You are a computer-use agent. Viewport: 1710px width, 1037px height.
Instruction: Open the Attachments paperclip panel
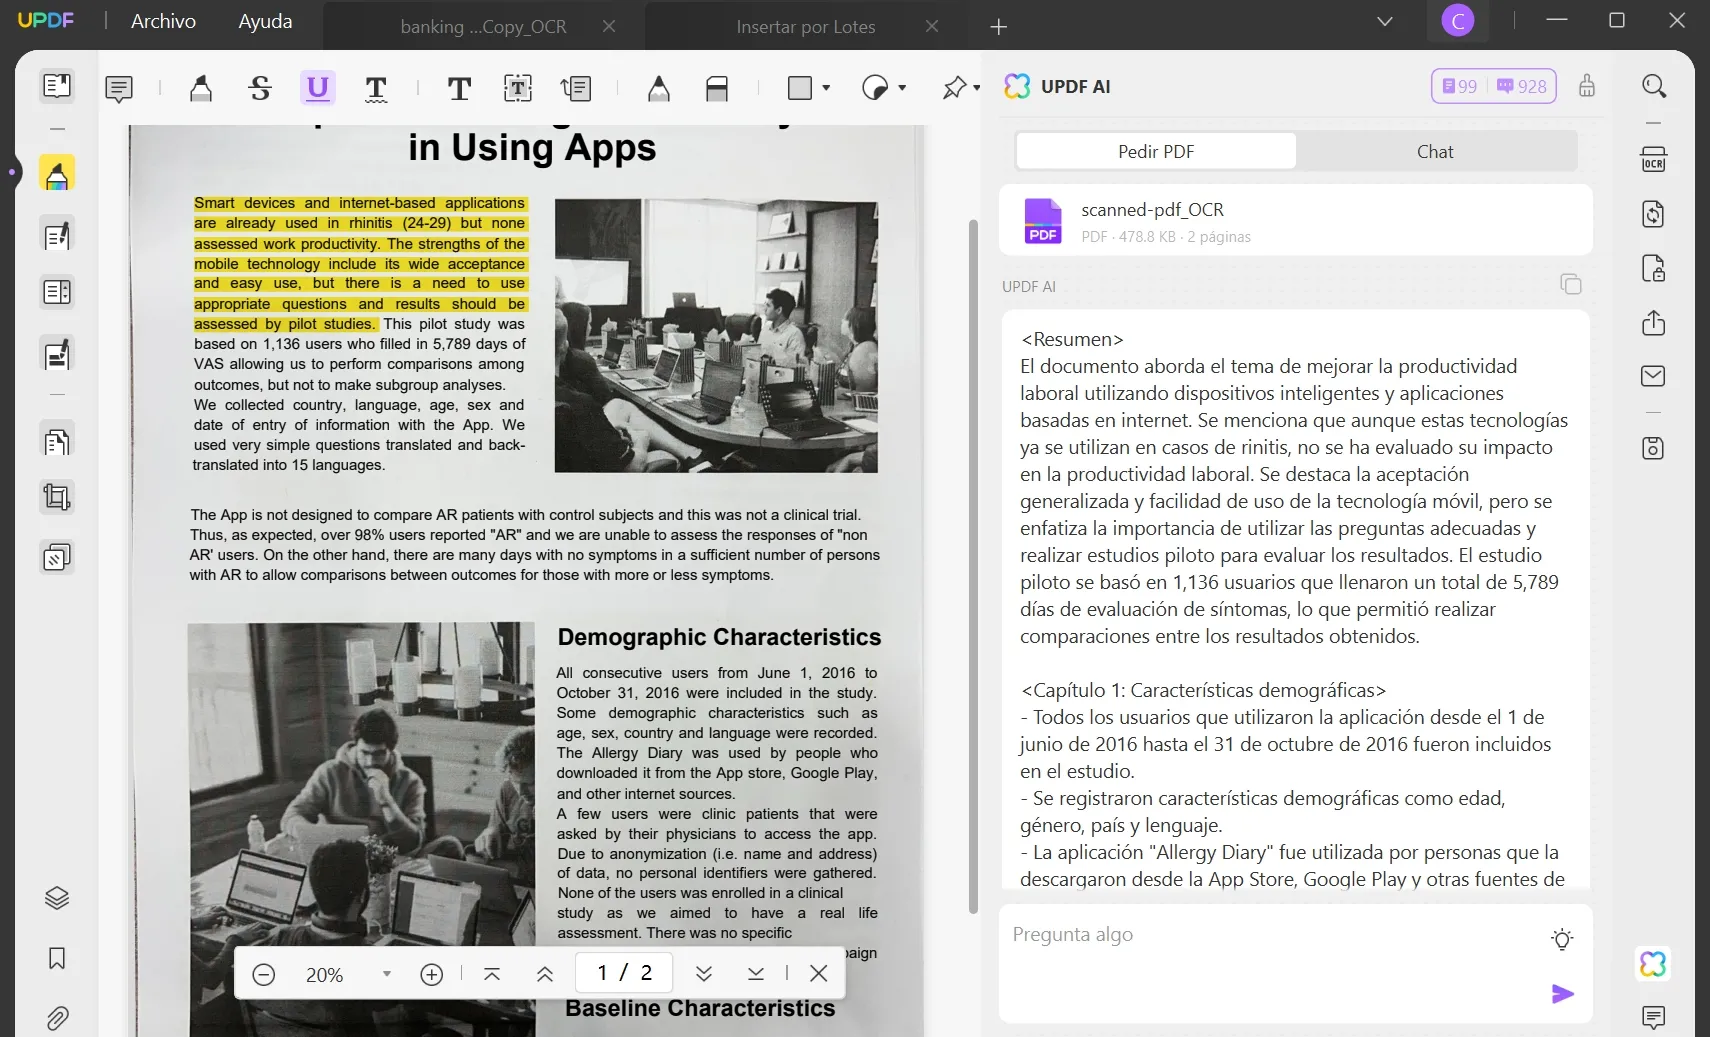click(57, 1018)
